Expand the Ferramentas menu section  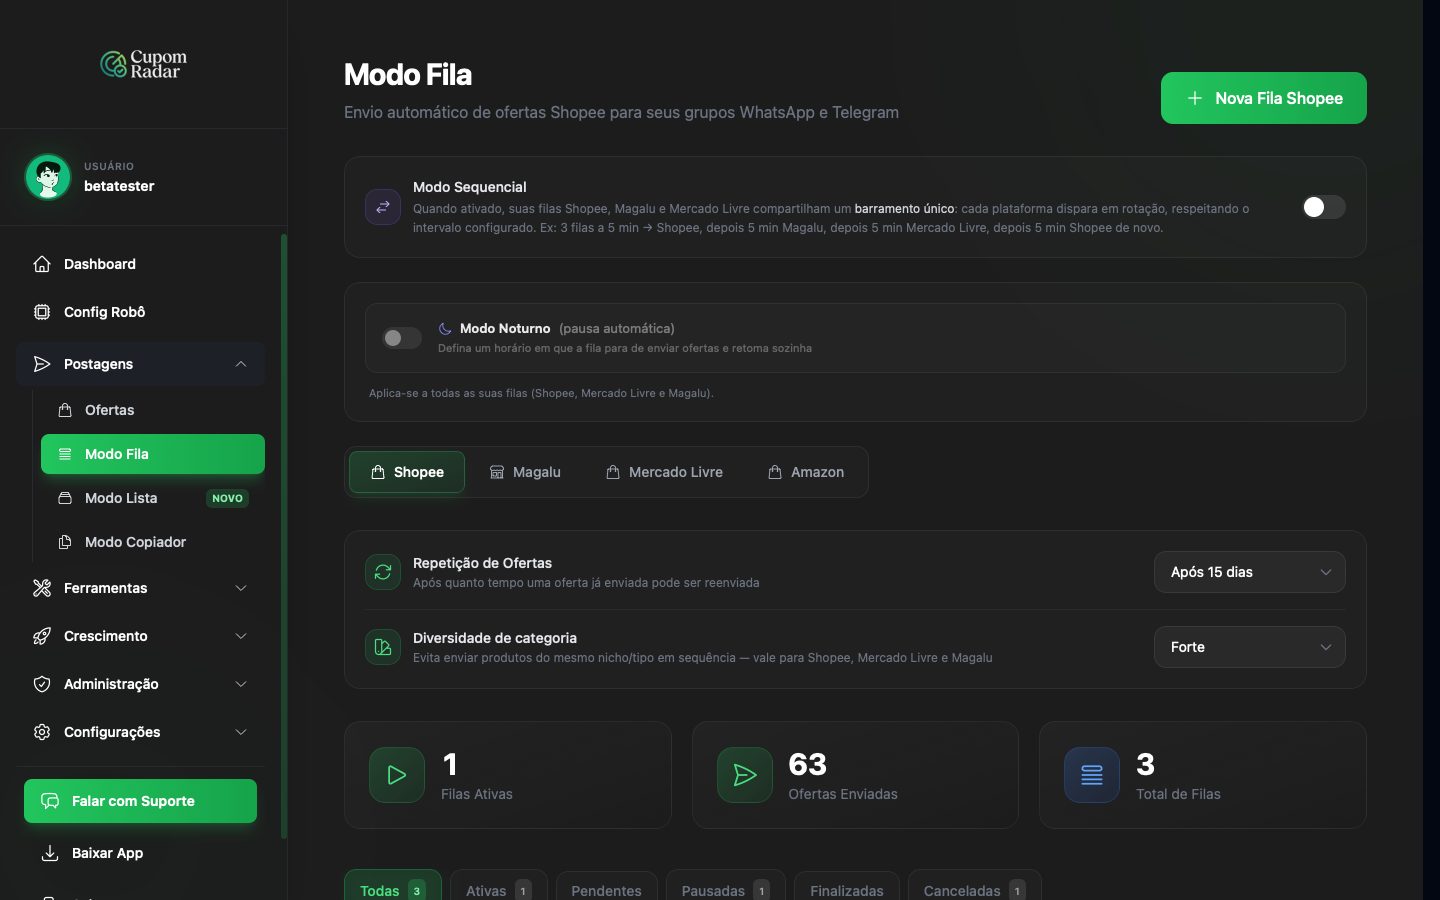point(241,588)
